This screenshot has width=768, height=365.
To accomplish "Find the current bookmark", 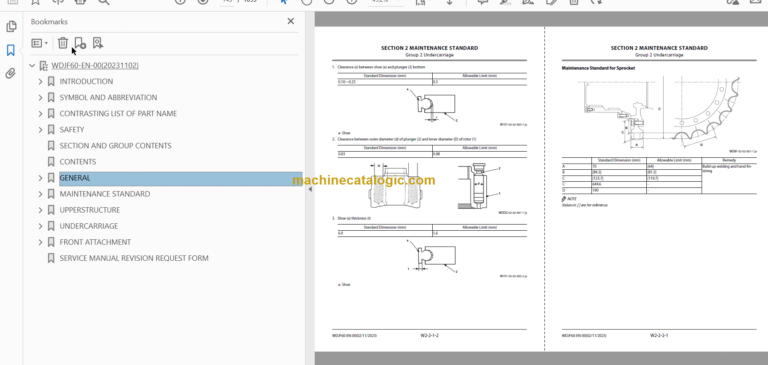I will pyautogui.click(x=98, y=43).
